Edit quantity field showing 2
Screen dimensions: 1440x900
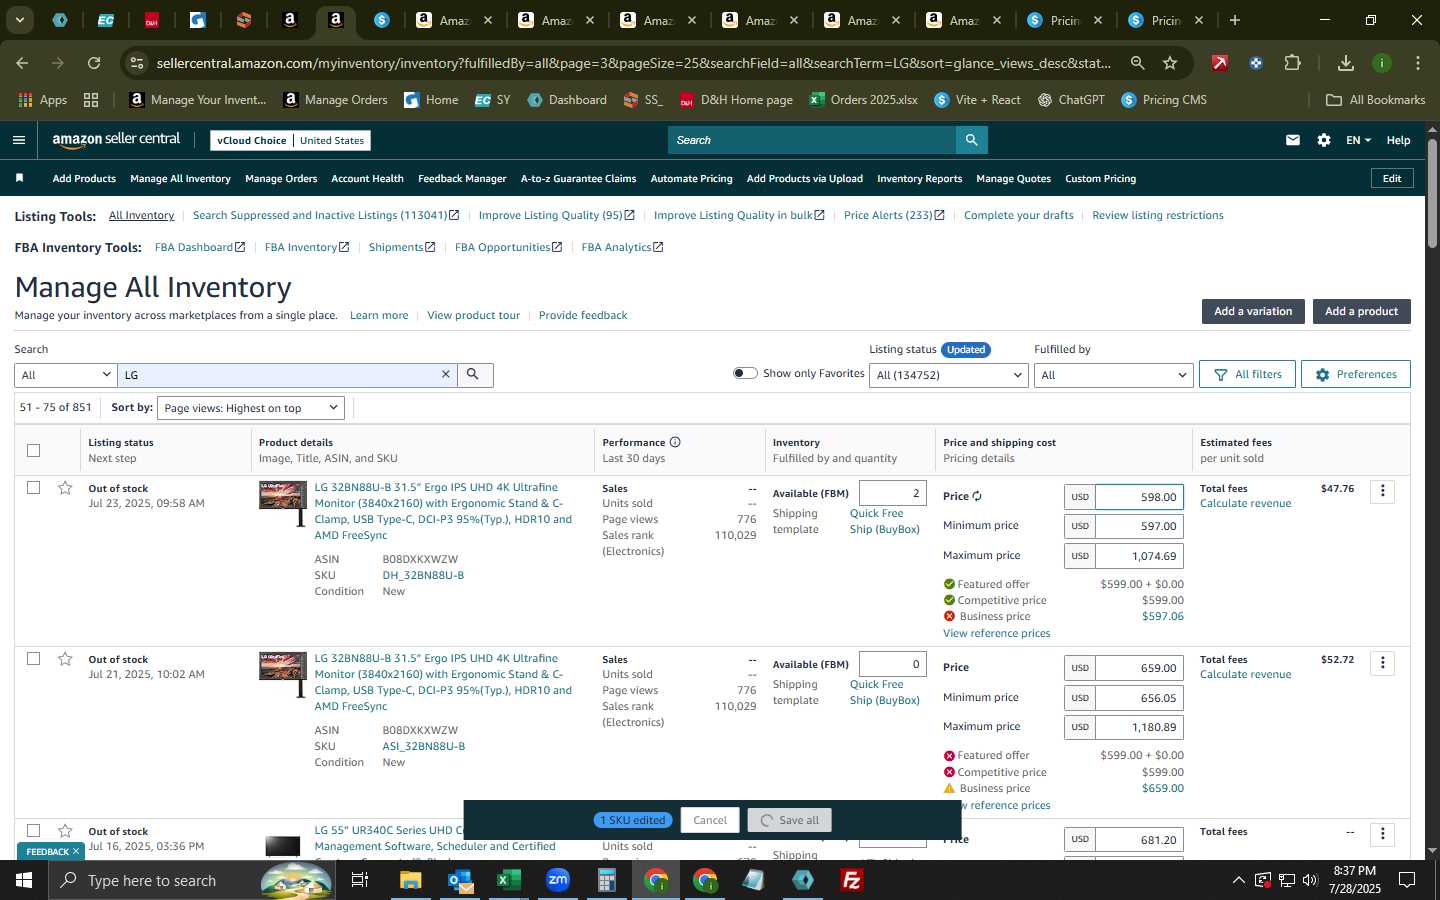click(892, 493)
